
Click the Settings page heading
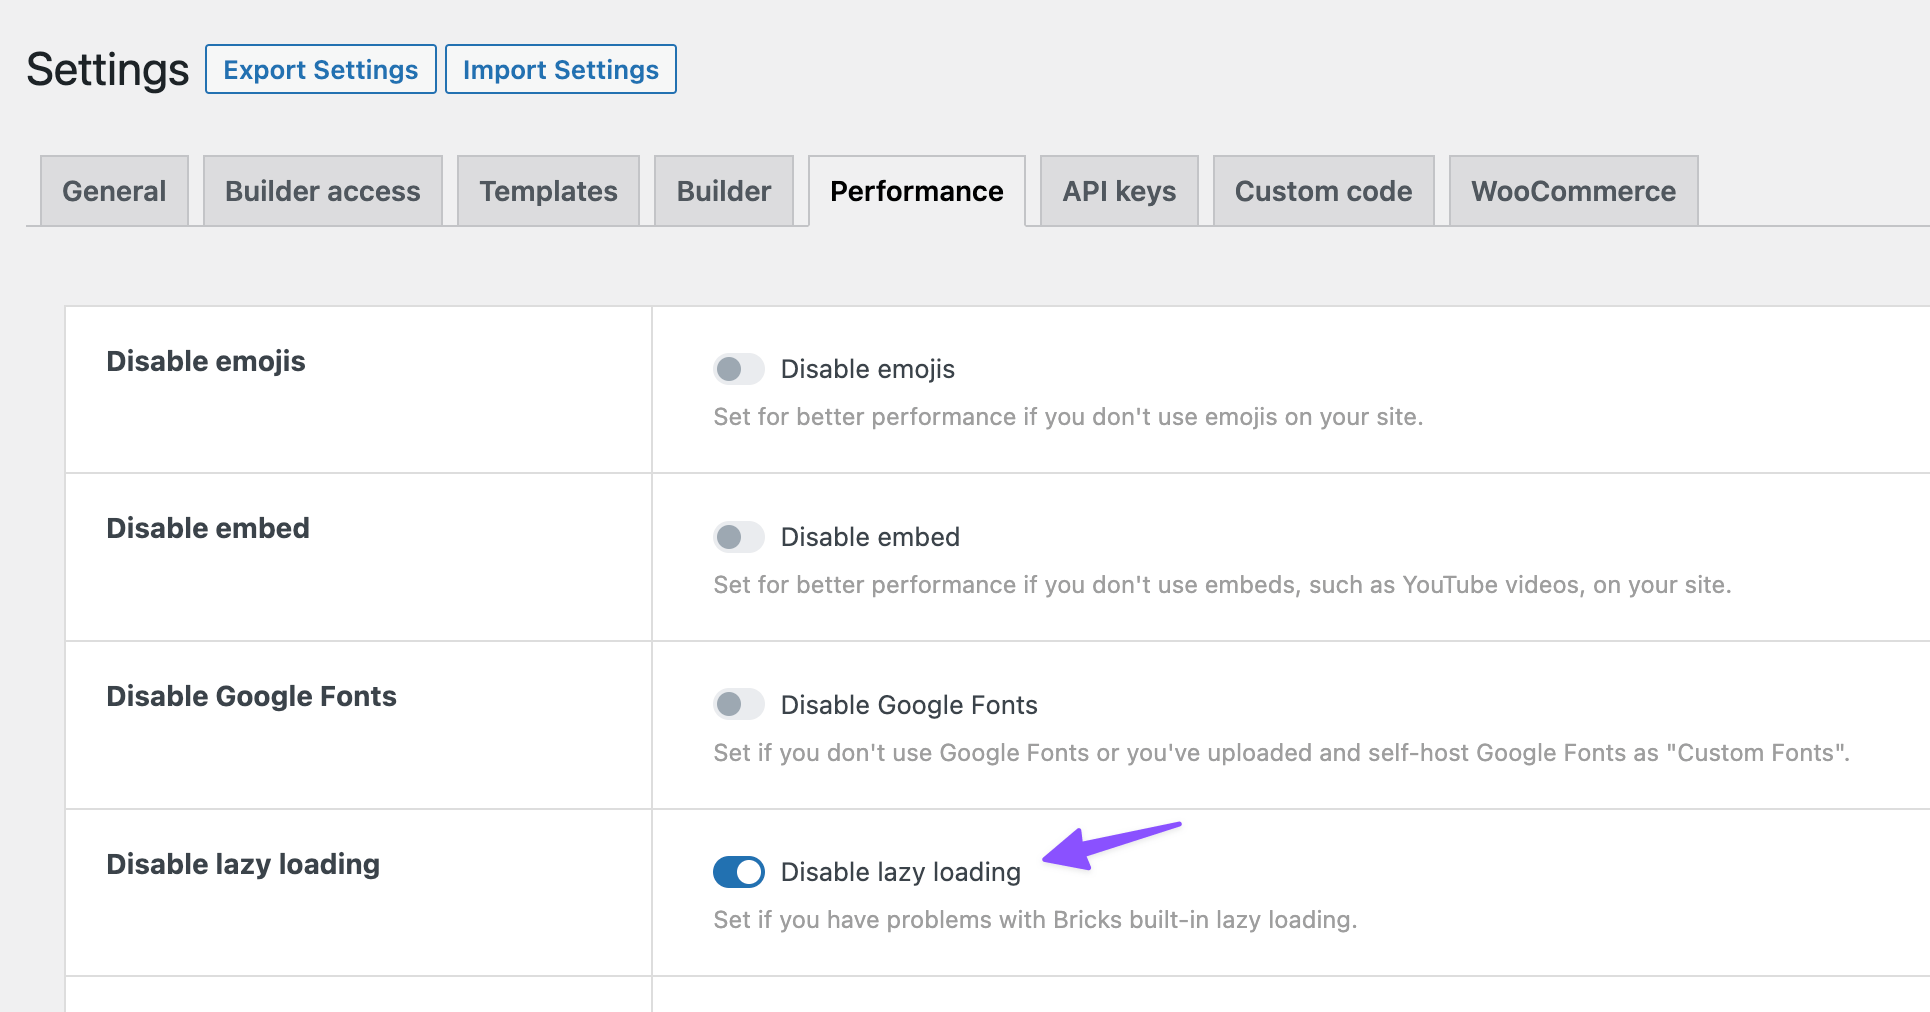coord(108,70)
